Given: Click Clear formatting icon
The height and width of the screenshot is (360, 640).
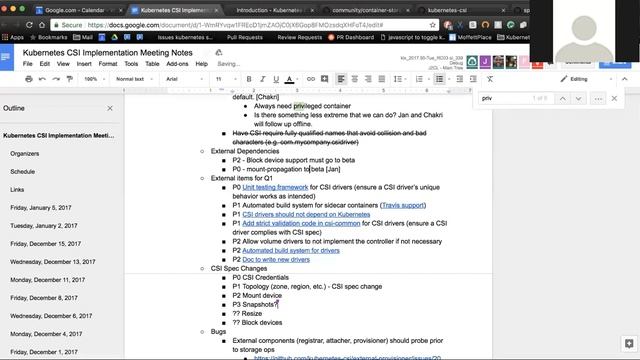Looking at the screenshot, I should [490, 79].
